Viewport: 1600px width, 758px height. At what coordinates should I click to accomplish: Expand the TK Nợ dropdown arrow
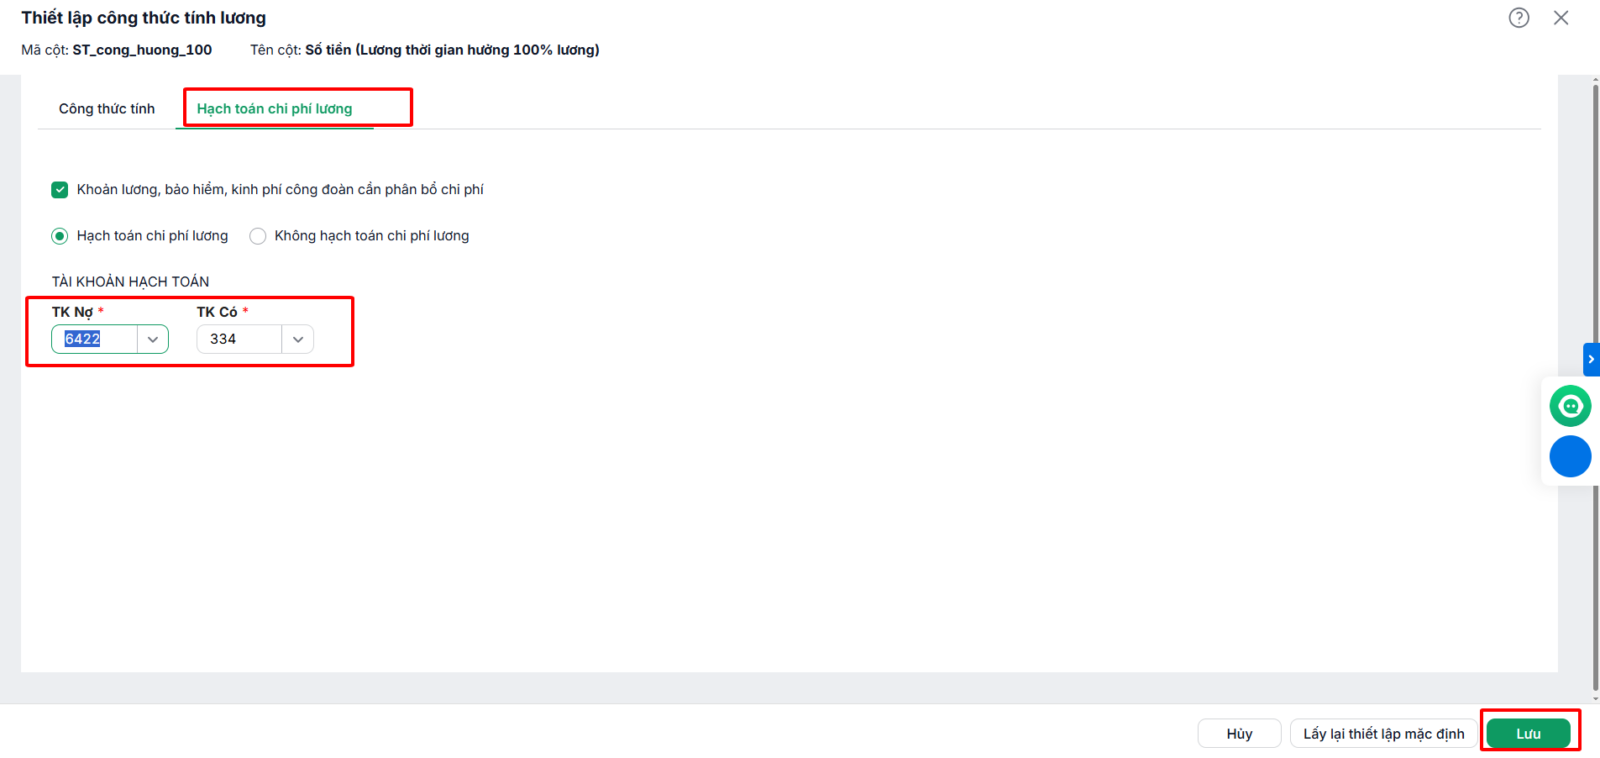(x=153, y=339)
